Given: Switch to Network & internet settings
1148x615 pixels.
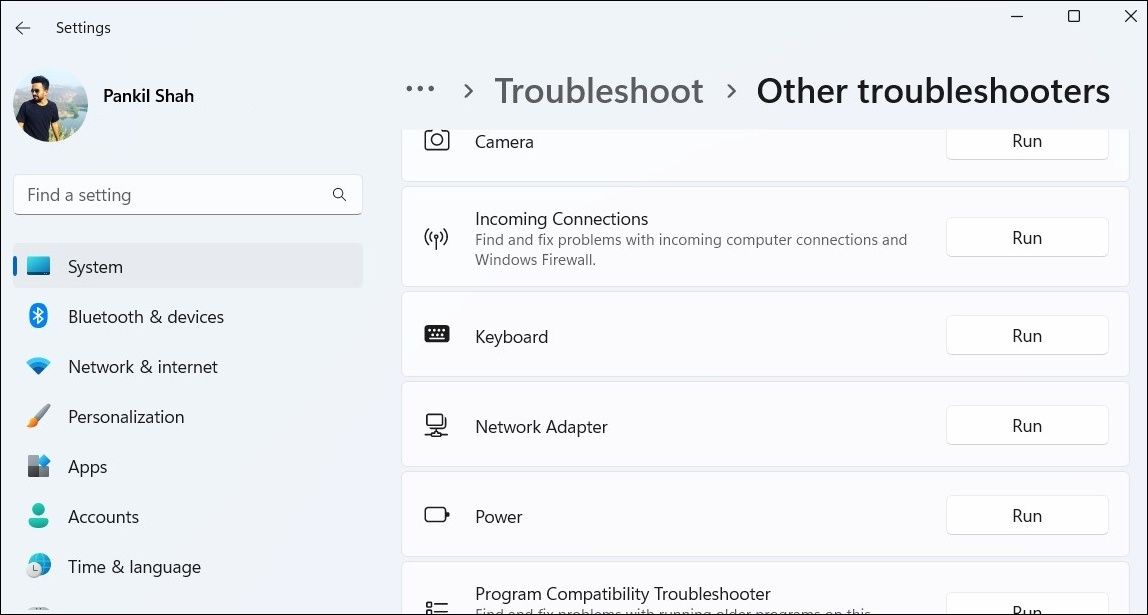Looking at the screenshot, I should [142, 366].
